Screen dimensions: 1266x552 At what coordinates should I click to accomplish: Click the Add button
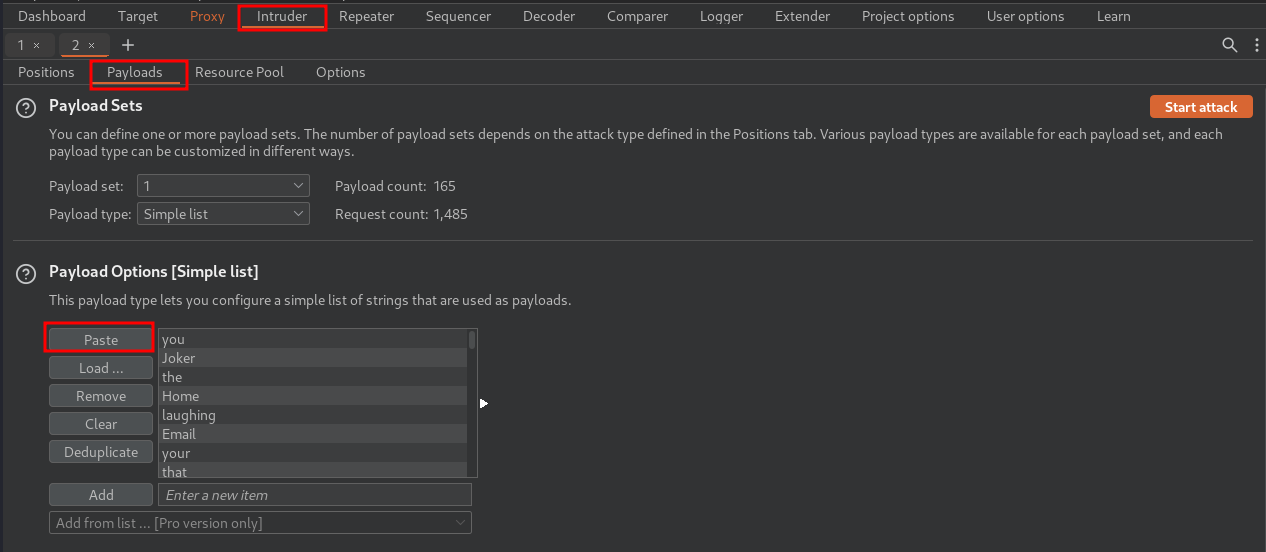coord(101,495)
